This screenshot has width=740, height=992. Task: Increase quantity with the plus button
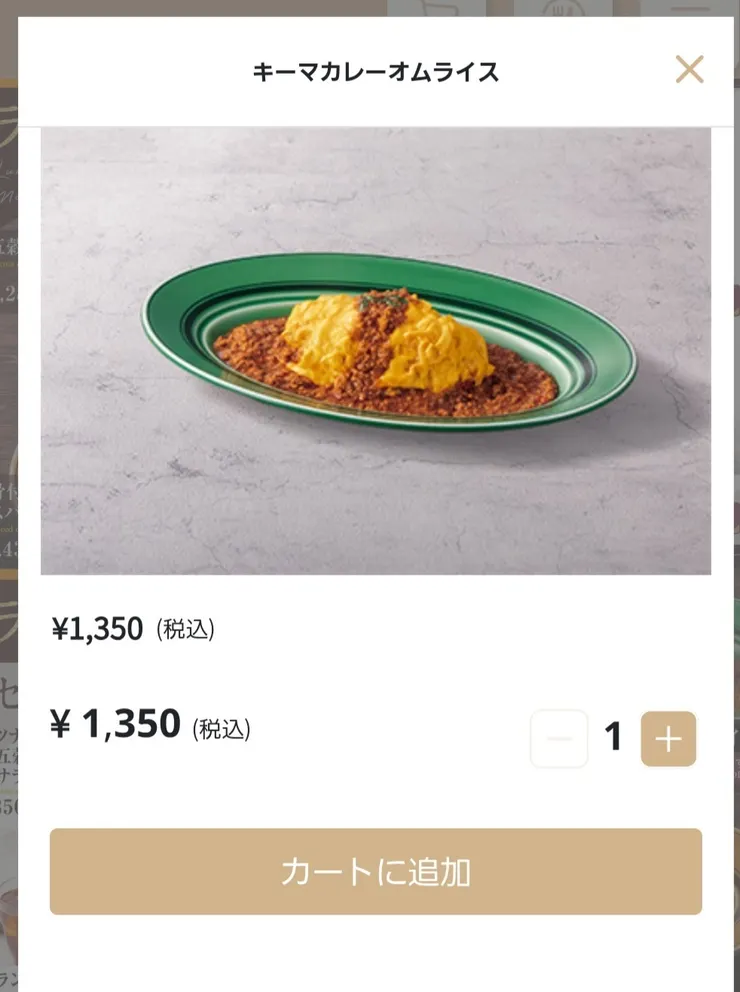(x=669, y=738)
